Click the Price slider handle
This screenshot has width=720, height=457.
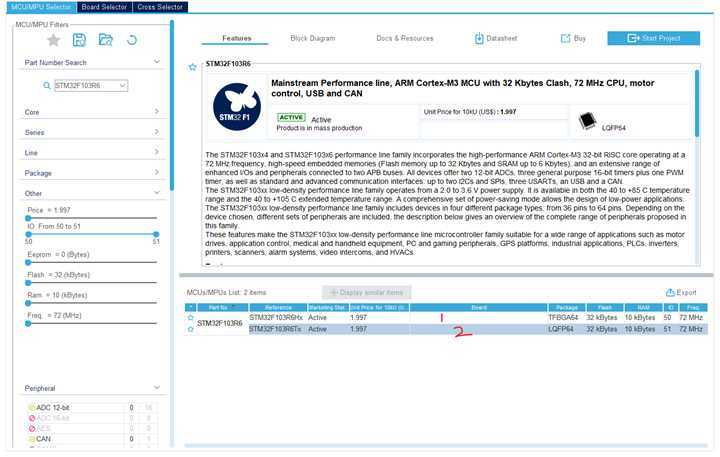pyautogui.click(x=28, y=218)
